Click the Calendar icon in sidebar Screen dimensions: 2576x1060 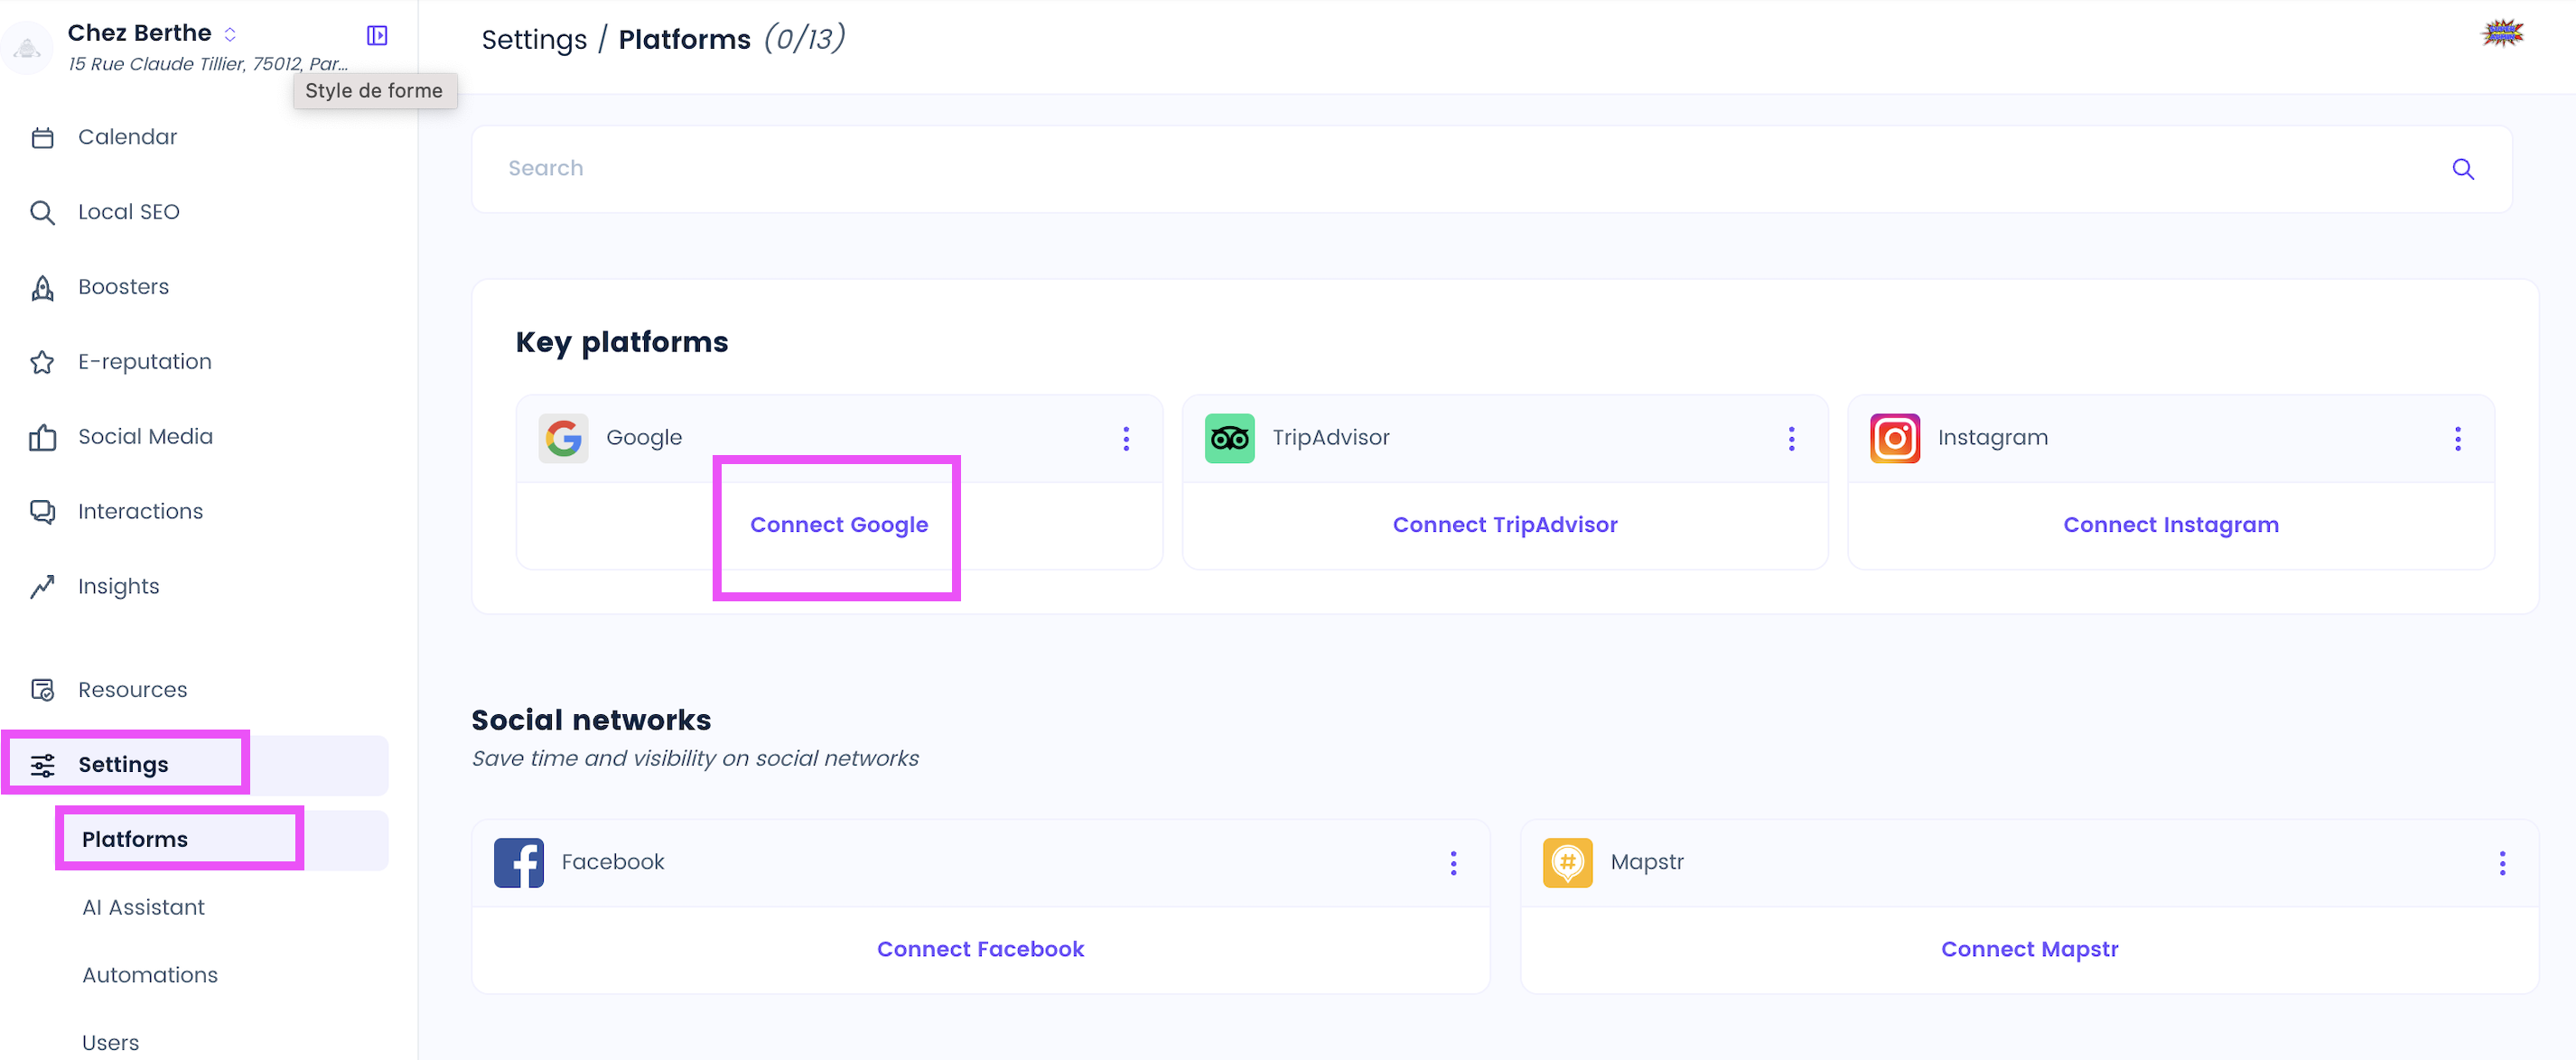point(42,137)
